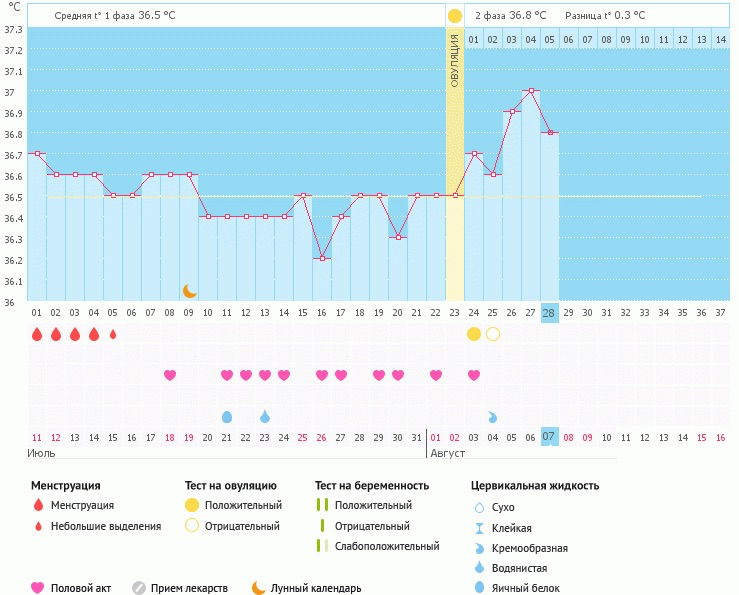Click the creamy cervical fluid icon on day 25
Image resolution: width=739 pixels, height=595 pixels.
pos(493,416)
